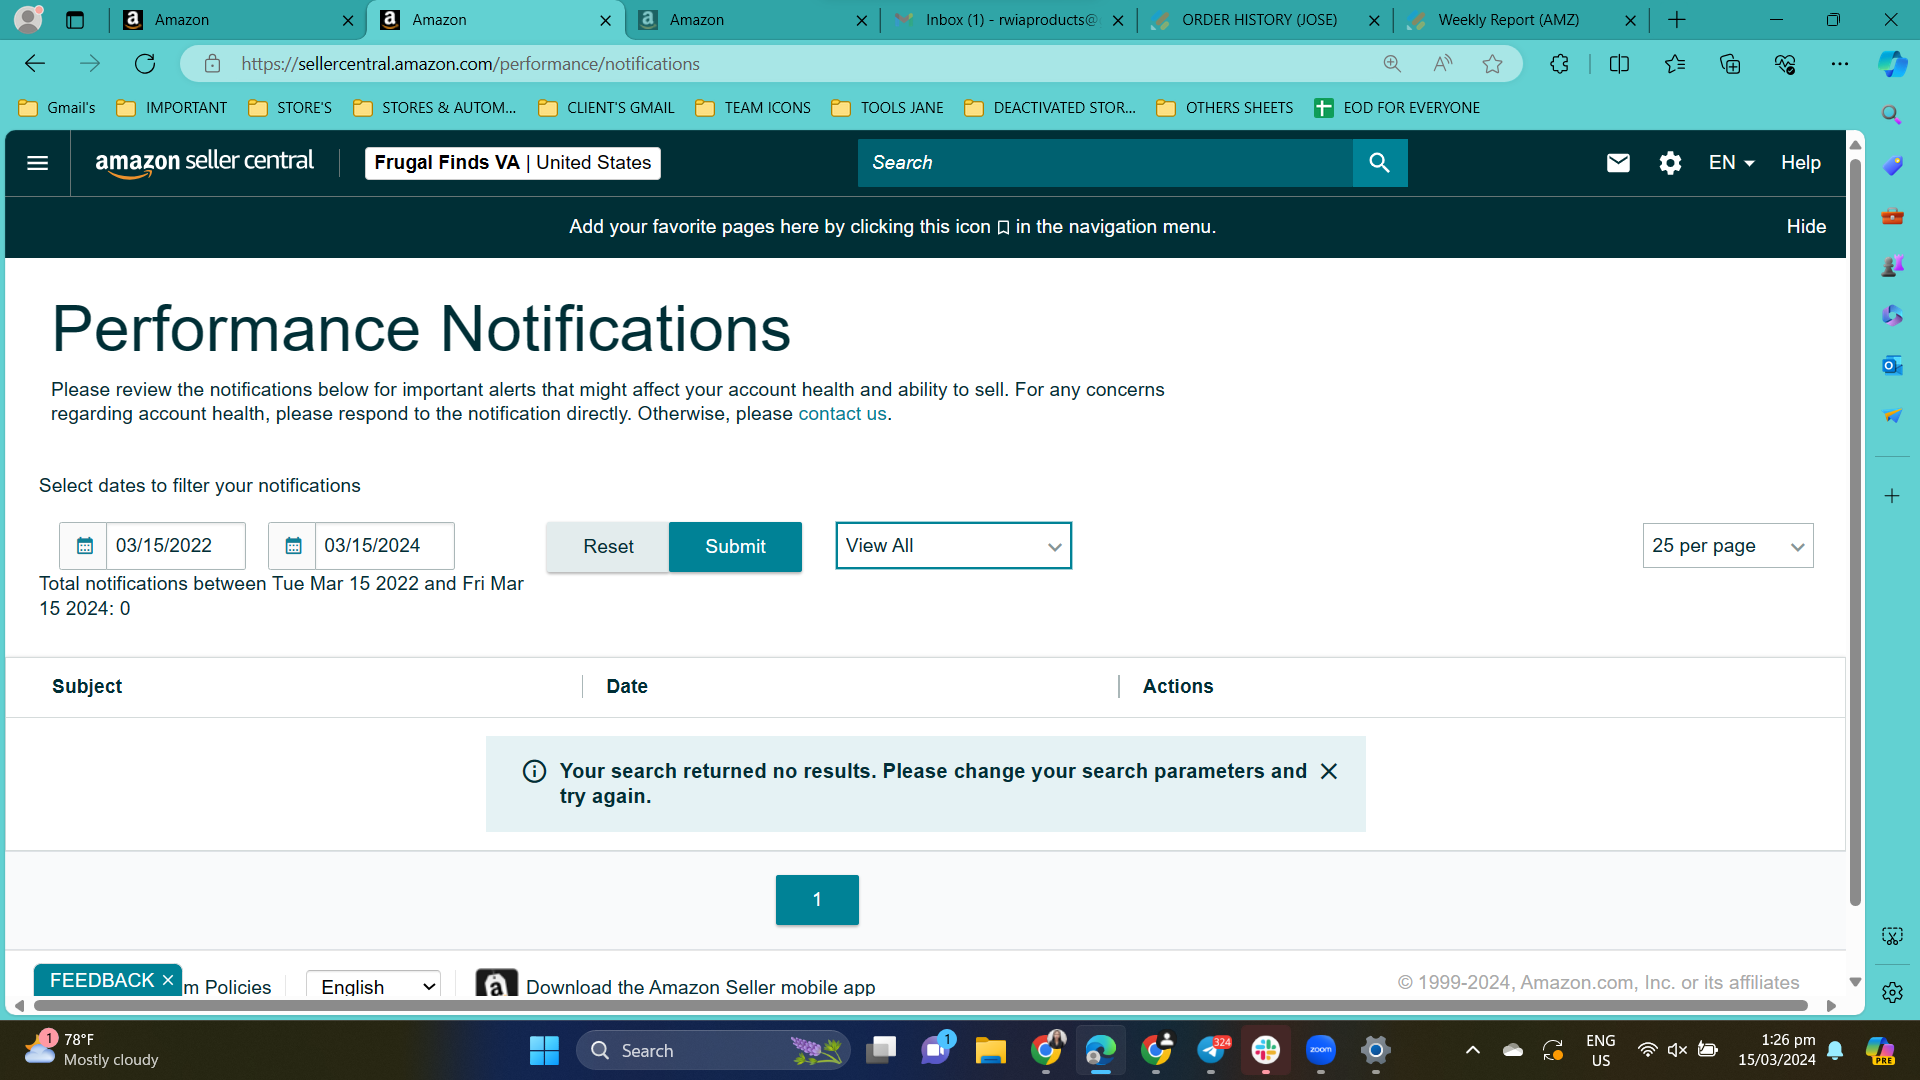Click the end date calendar icon
The image size is (1920, 1080).
coord(293,546)
